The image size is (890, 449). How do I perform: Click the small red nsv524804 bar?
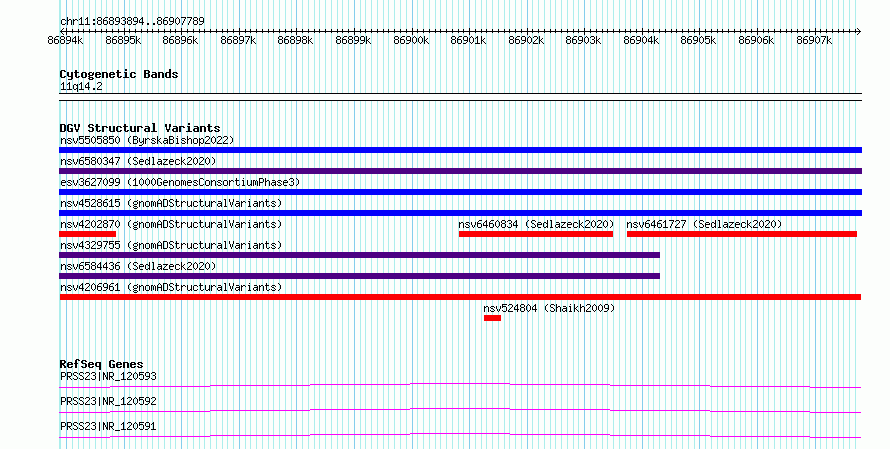(x=493, y=318)
